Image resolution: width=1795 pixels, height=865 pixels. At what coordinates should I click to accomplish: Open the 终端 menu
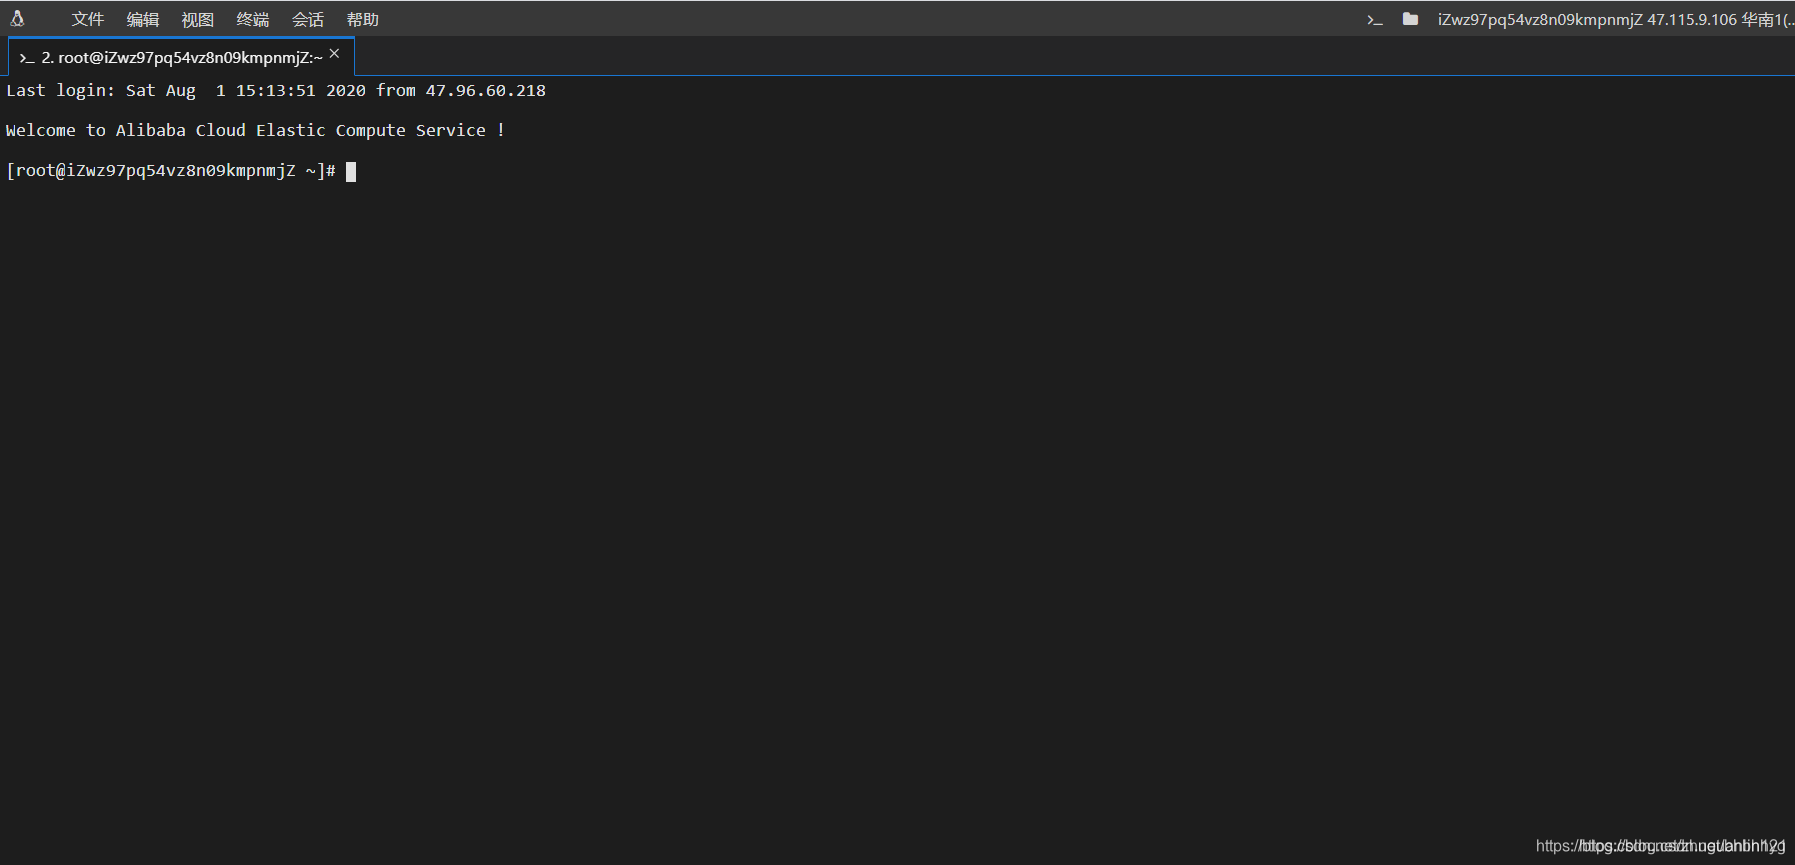pyautogui.click(x=253, y=19)
